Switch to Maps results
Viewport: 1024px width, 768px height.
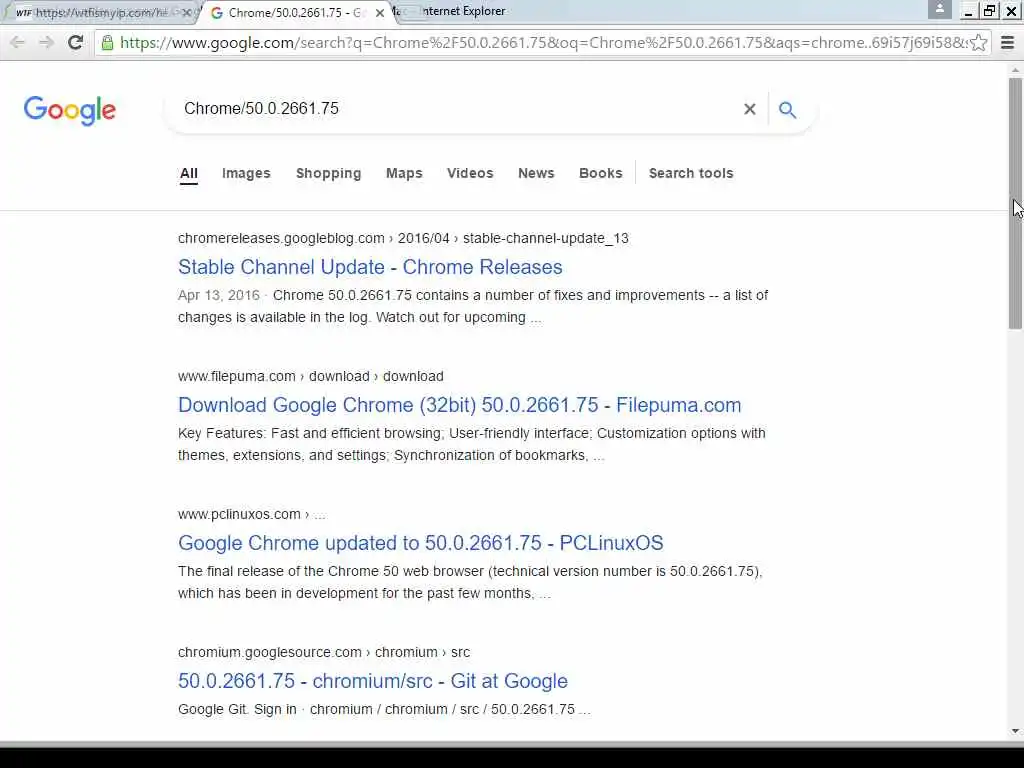pos(404,173)
